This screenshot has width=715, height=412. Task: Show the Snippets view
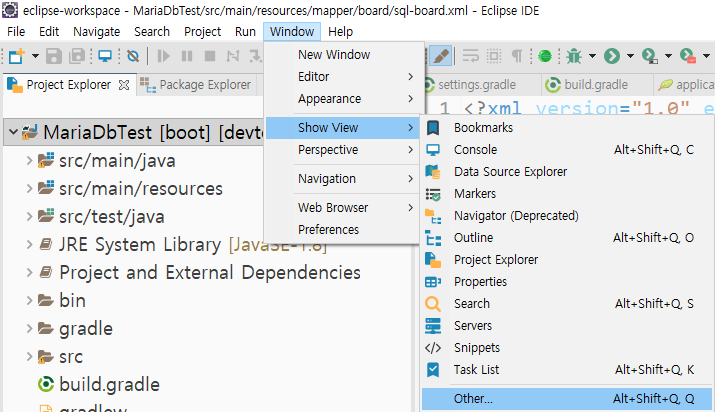[567, 348]
